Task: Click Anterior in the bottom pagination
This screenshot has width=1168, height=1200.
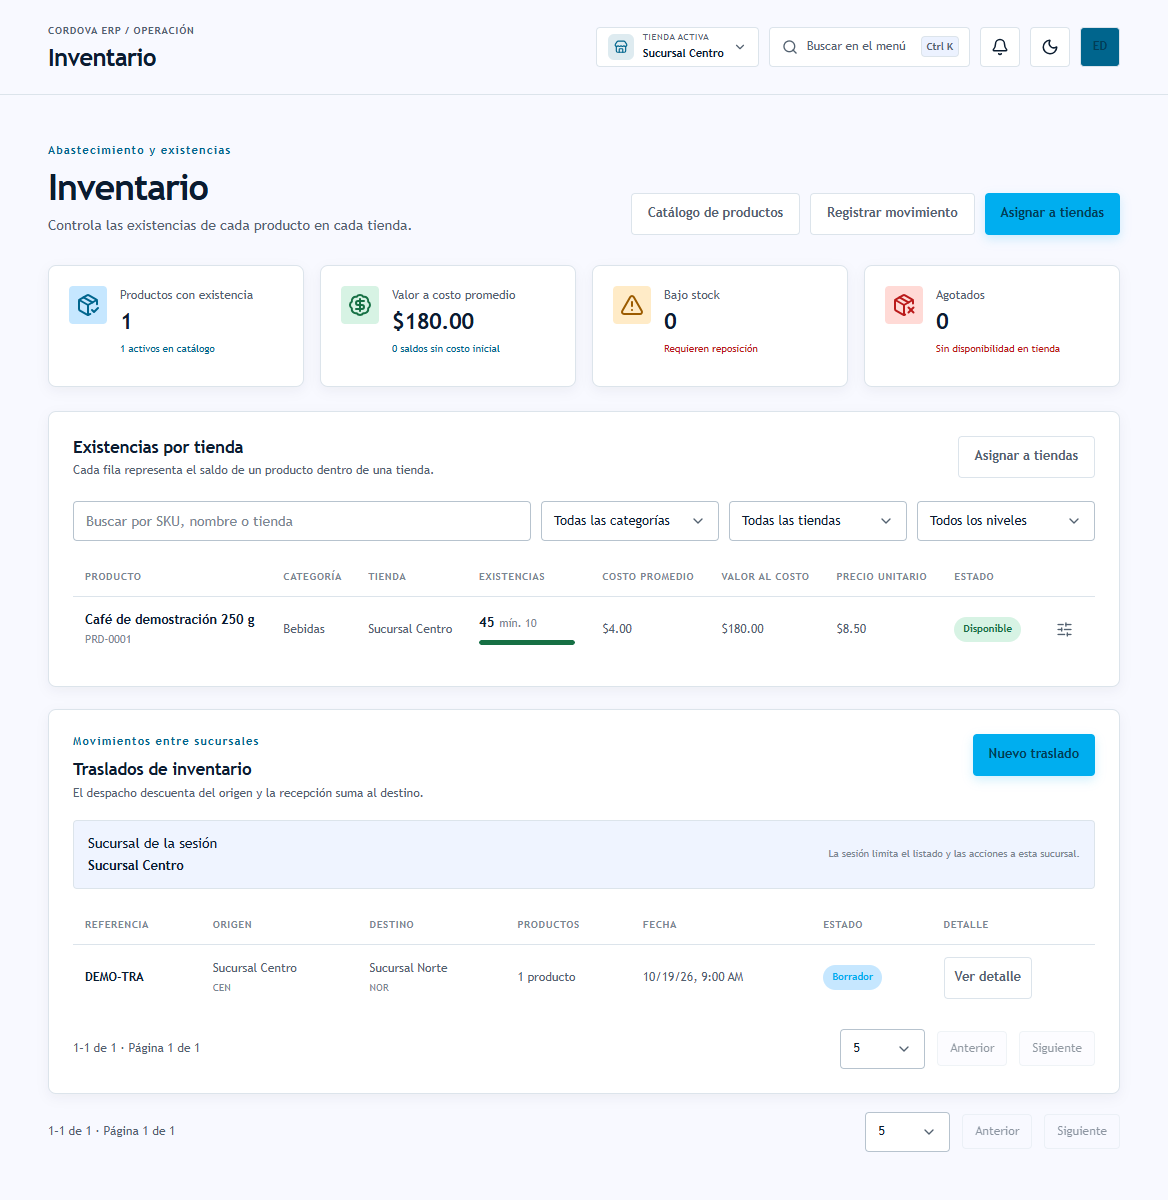Action: click(997, 1132)
